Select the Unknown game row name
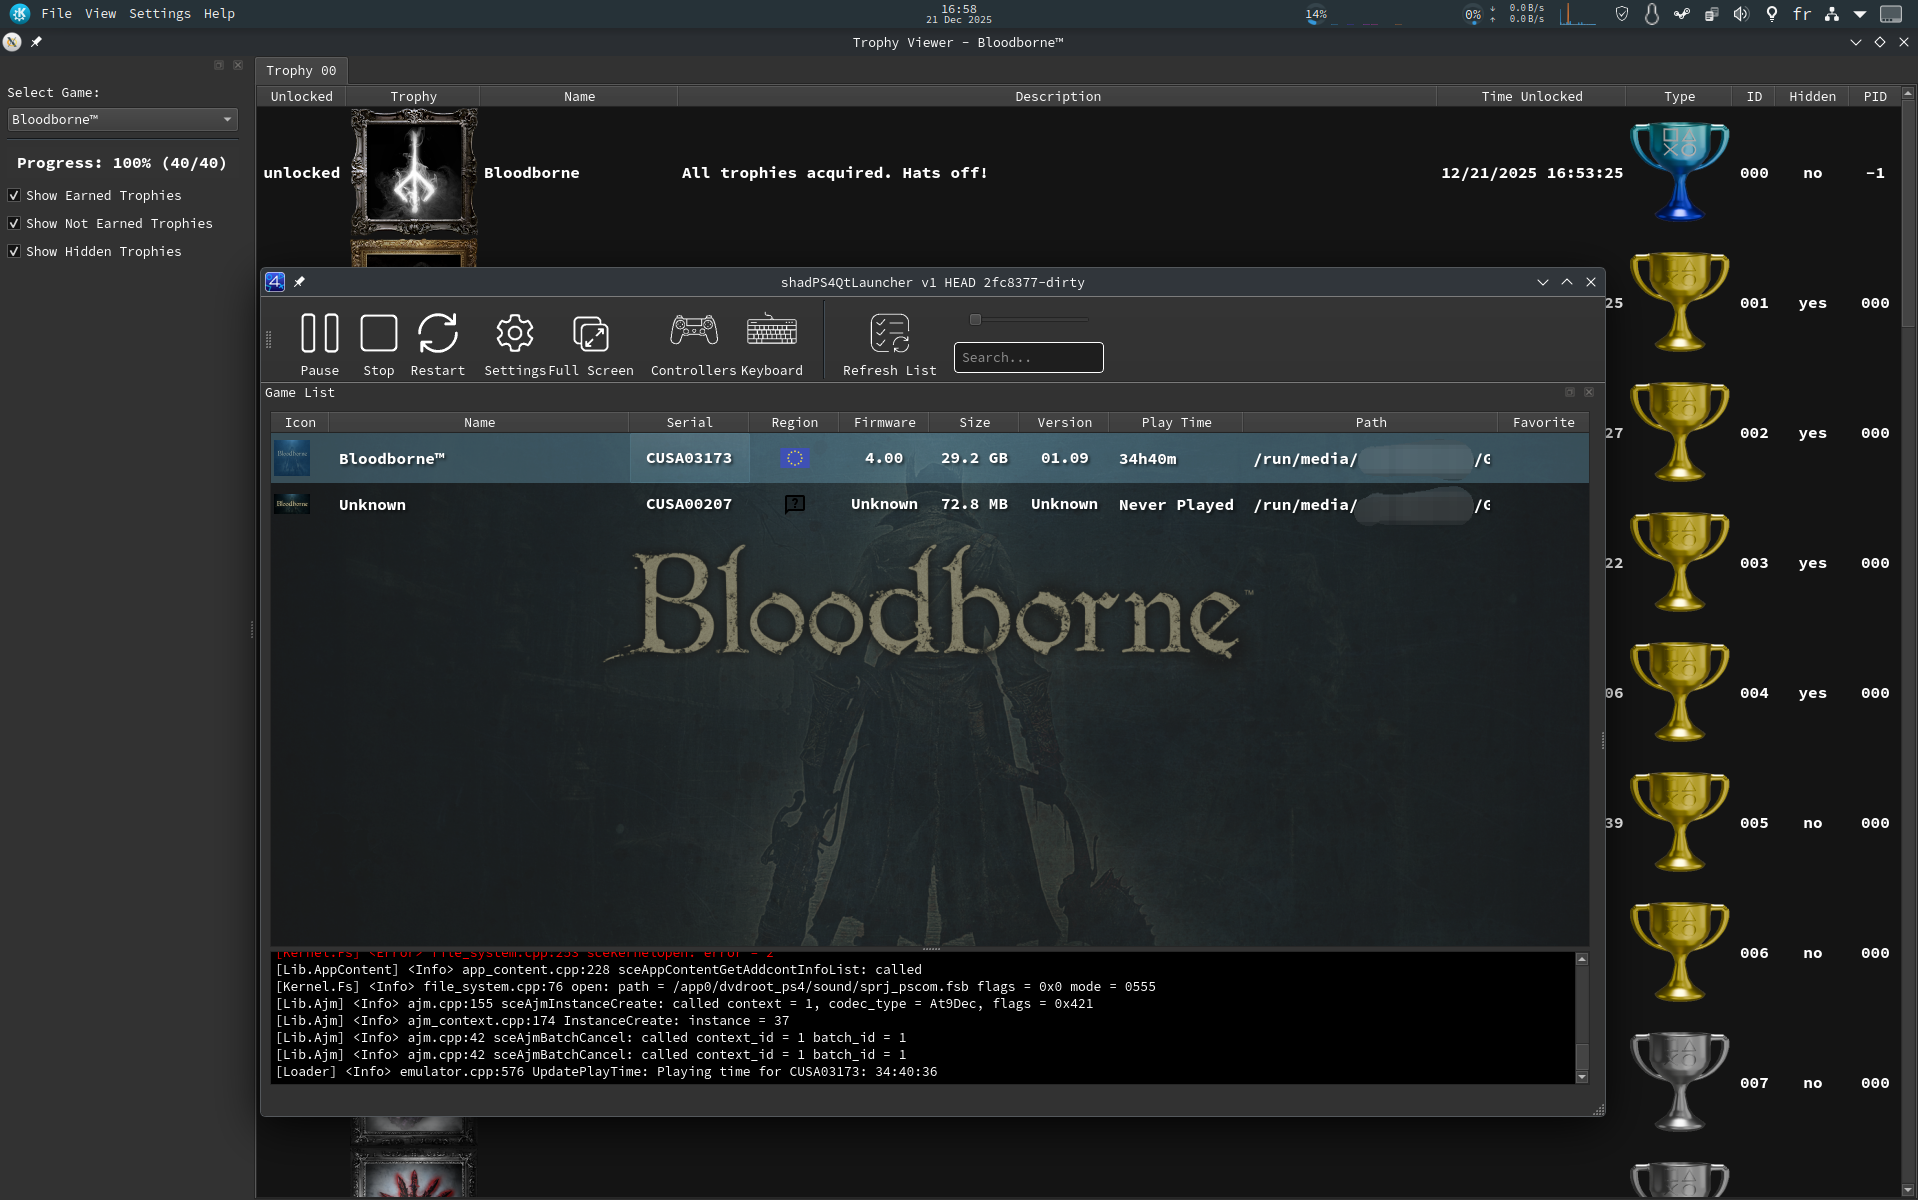 pyautogui.click(x=372, y=505)
